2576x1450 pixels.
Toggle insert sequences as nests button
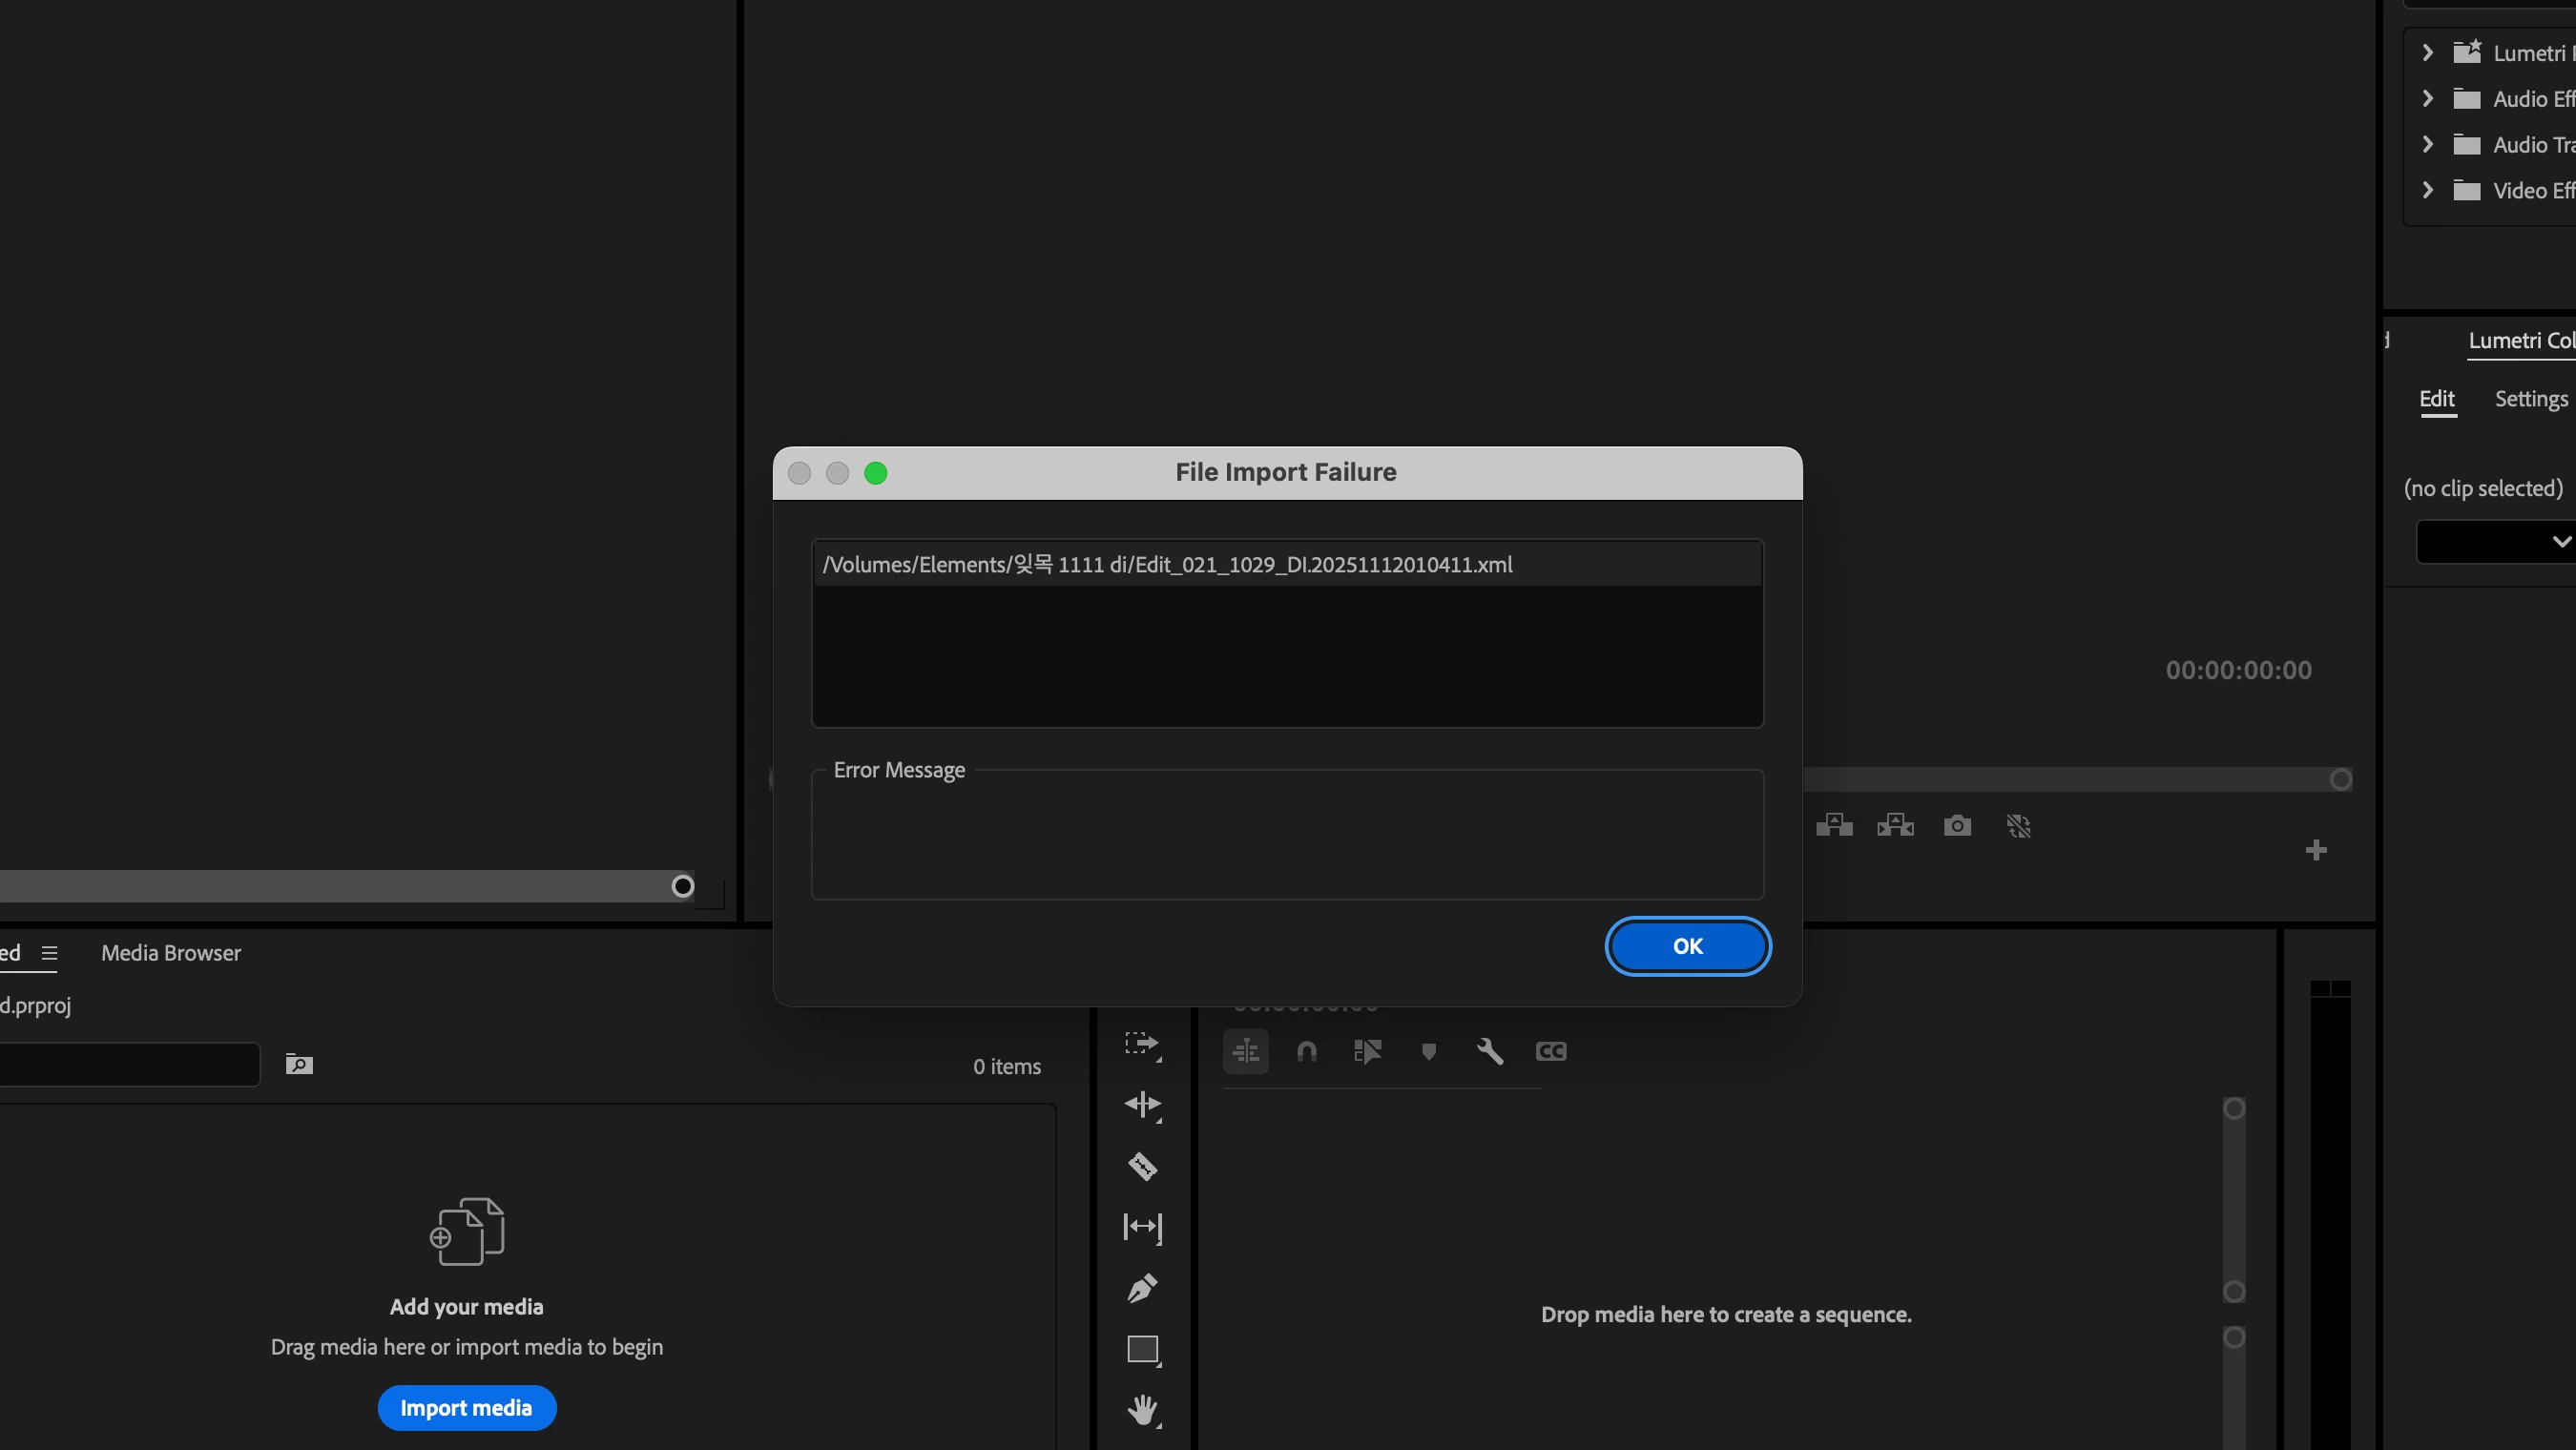coord(1246,1051)
